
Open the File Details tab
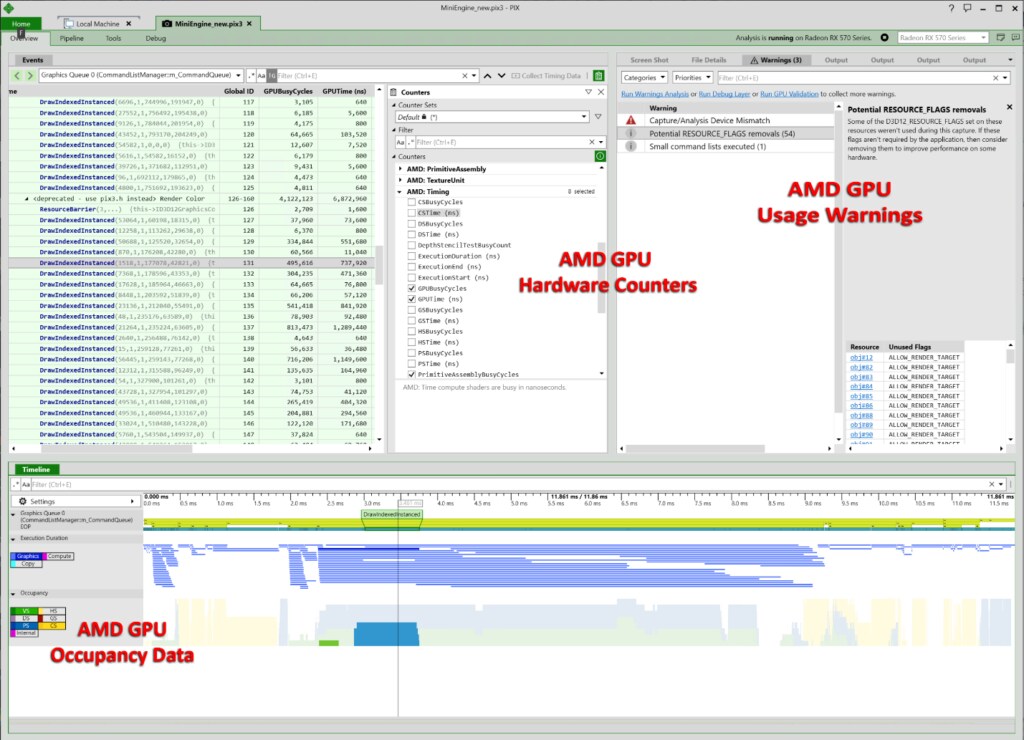(709, 60)
